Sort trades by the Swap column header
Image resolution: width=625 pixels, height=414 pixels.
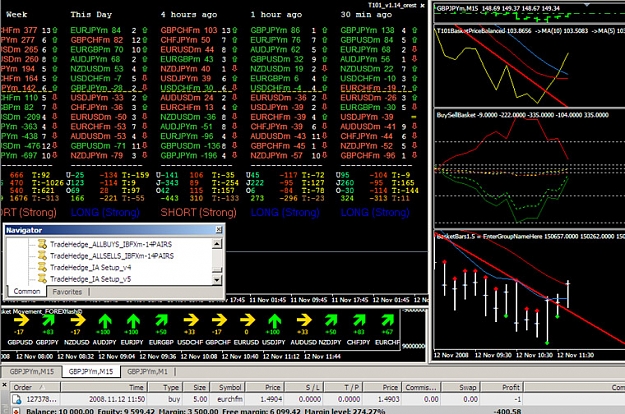pyautogui.click(x=461, y=387)
